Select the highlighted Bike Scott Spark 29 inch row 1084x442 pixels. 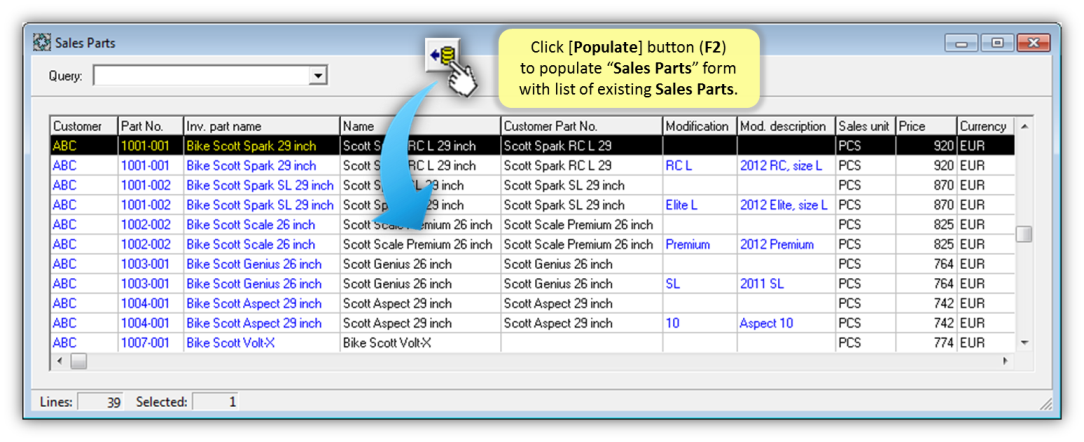pyautogui.click(x=532, y=146)
